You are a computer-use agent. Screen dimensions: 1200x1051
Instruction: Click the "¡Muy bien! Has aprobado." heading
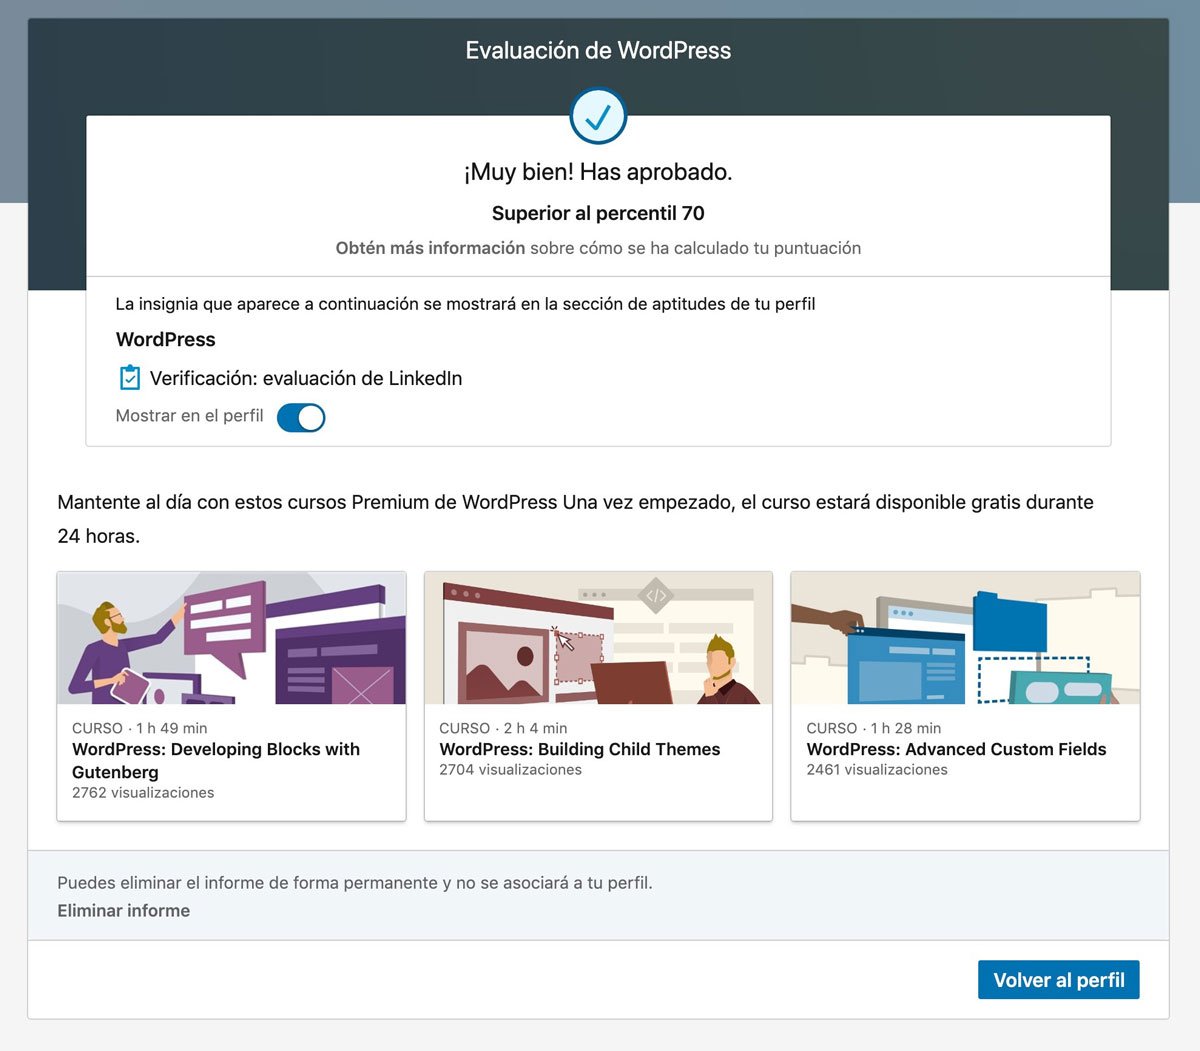(x=598, y=172)
